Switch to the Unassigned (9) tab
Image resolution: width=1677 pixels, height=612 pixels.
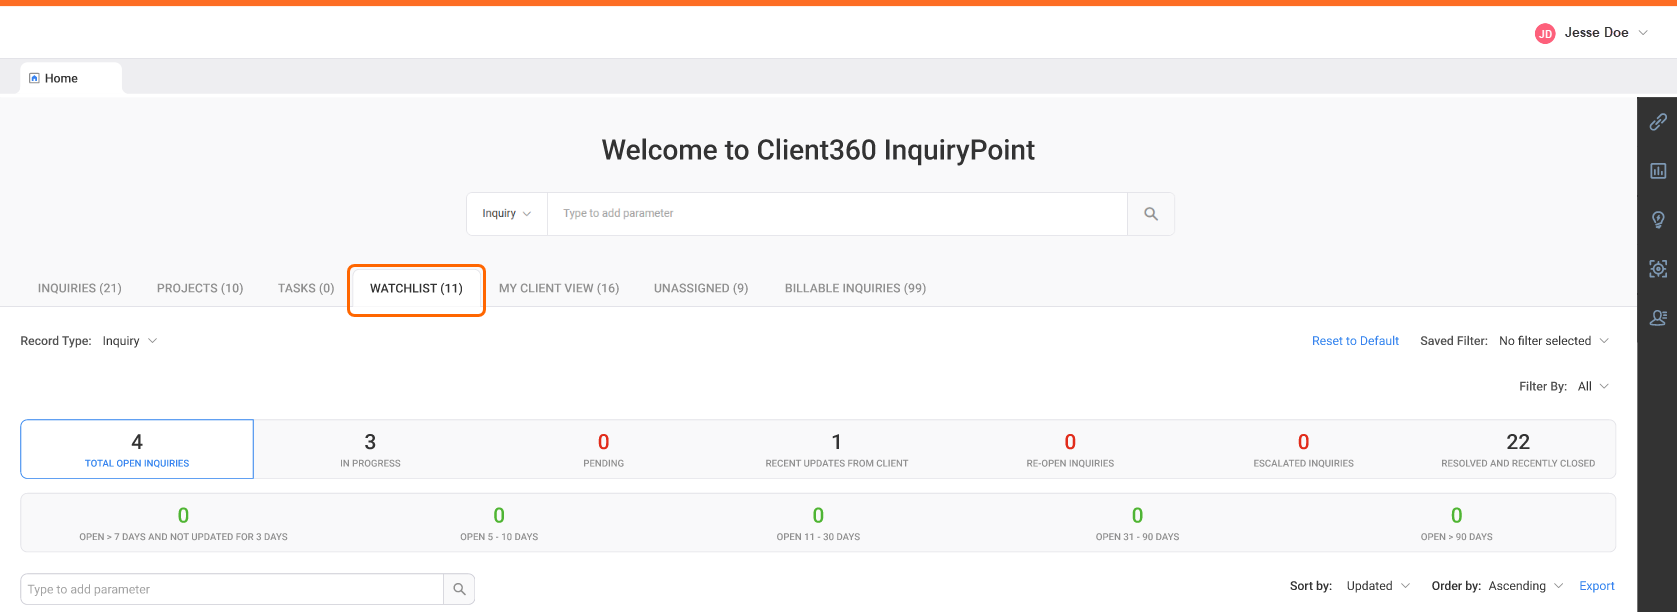point(701,288)
